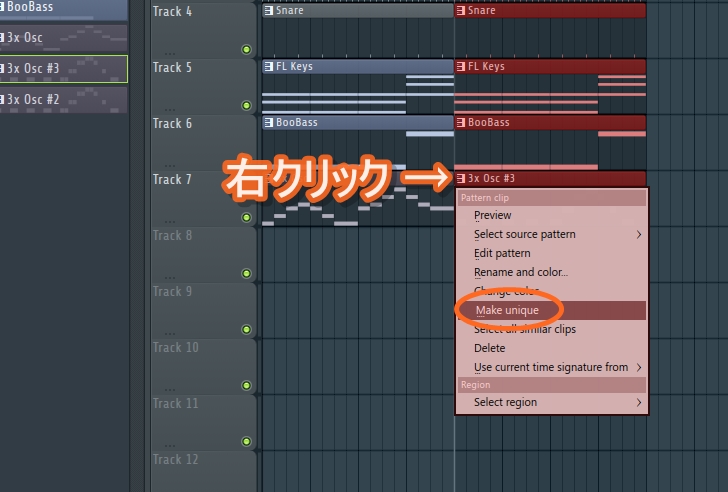This screenshot has height=492, width=728.
Task: Expand Use current time signature from submenu
Action: 639,367
